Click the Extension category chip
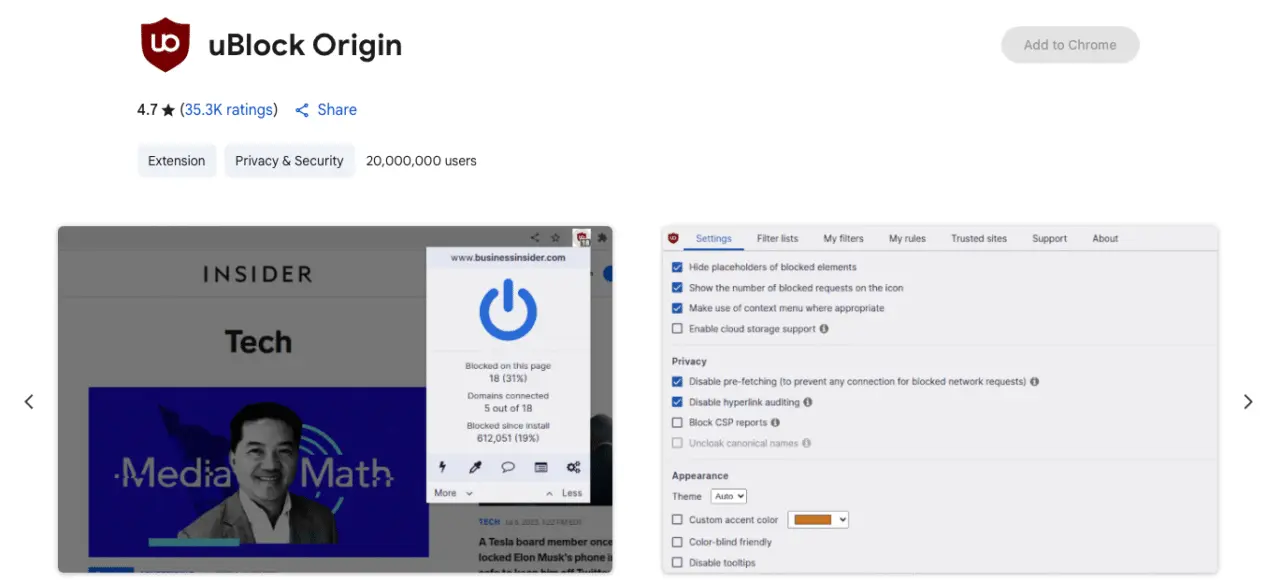Screen dimensions: 1280x582 [177, 161]
